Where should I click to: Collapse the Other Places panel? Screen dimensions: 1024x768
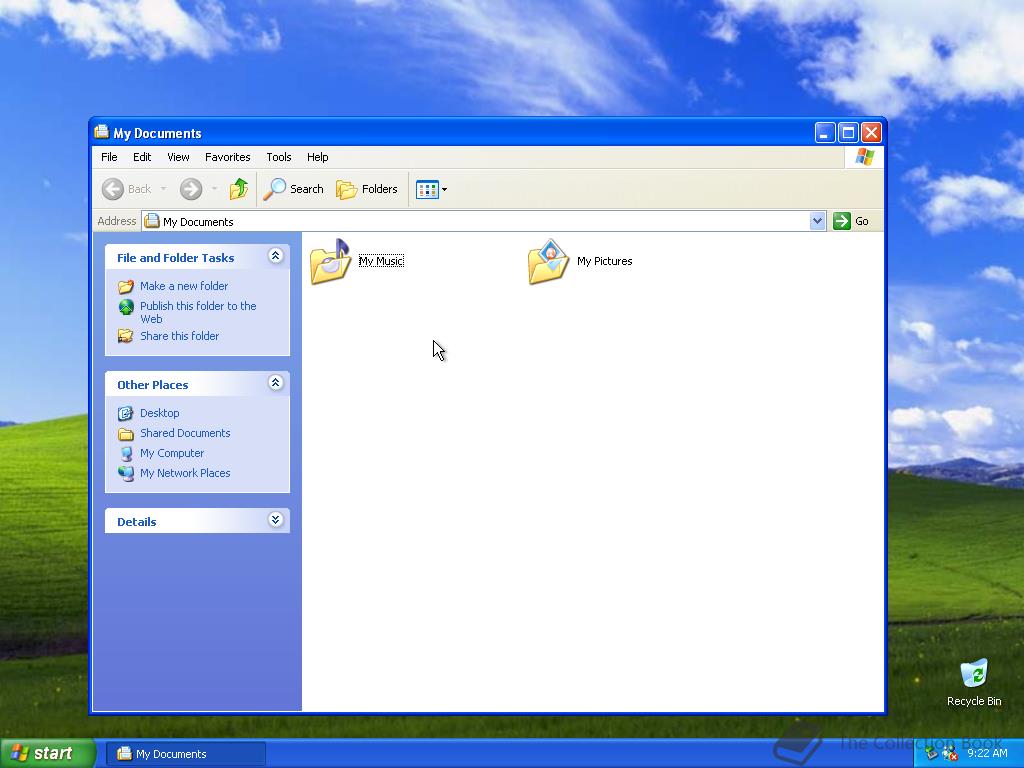click(276, 383)
